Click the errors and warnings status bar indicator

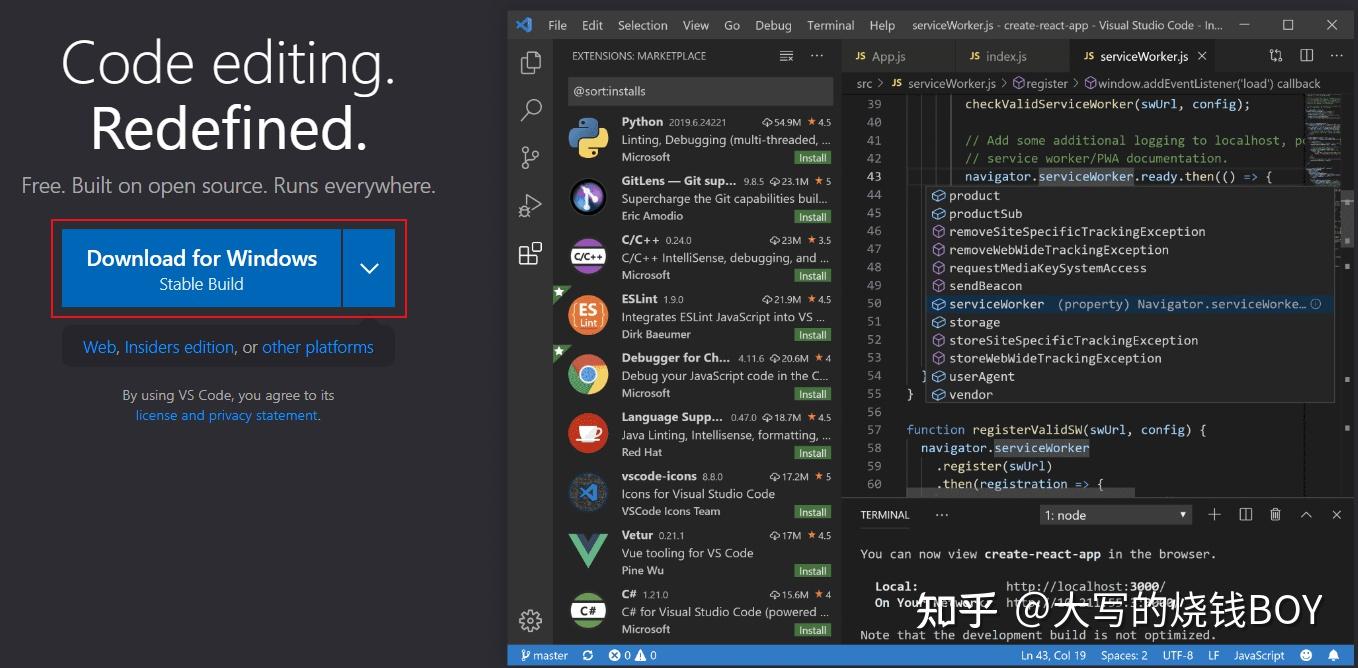[631, 655]
